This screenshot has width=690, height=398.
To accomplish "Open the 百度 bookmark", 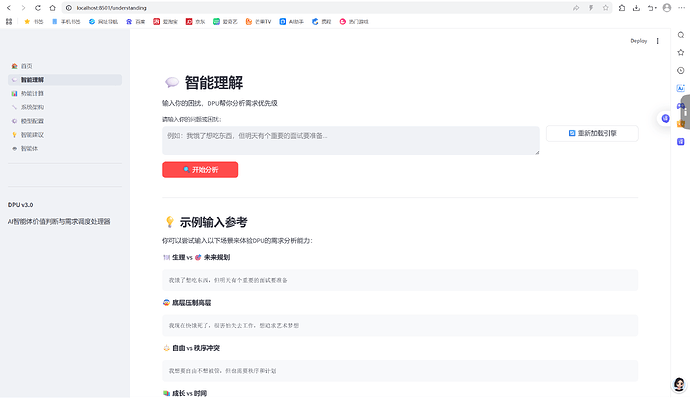I will tap(136, 22).
